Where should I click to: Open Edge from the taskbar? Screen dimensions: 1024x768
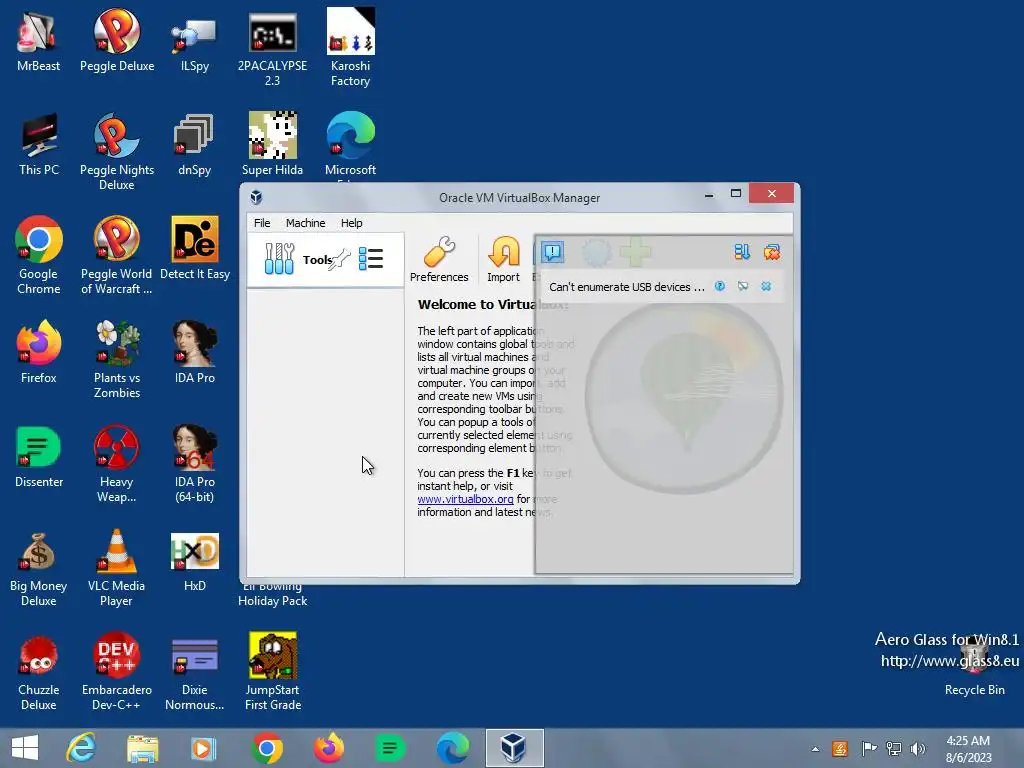coord(452,748)
